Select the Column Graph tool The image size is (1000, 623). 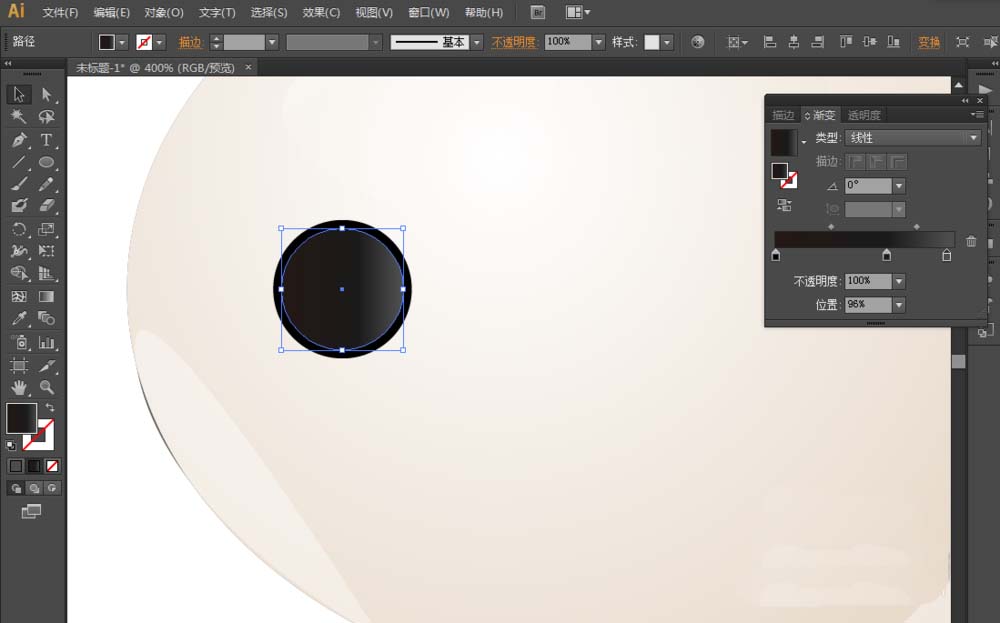[x=47, y=342]
